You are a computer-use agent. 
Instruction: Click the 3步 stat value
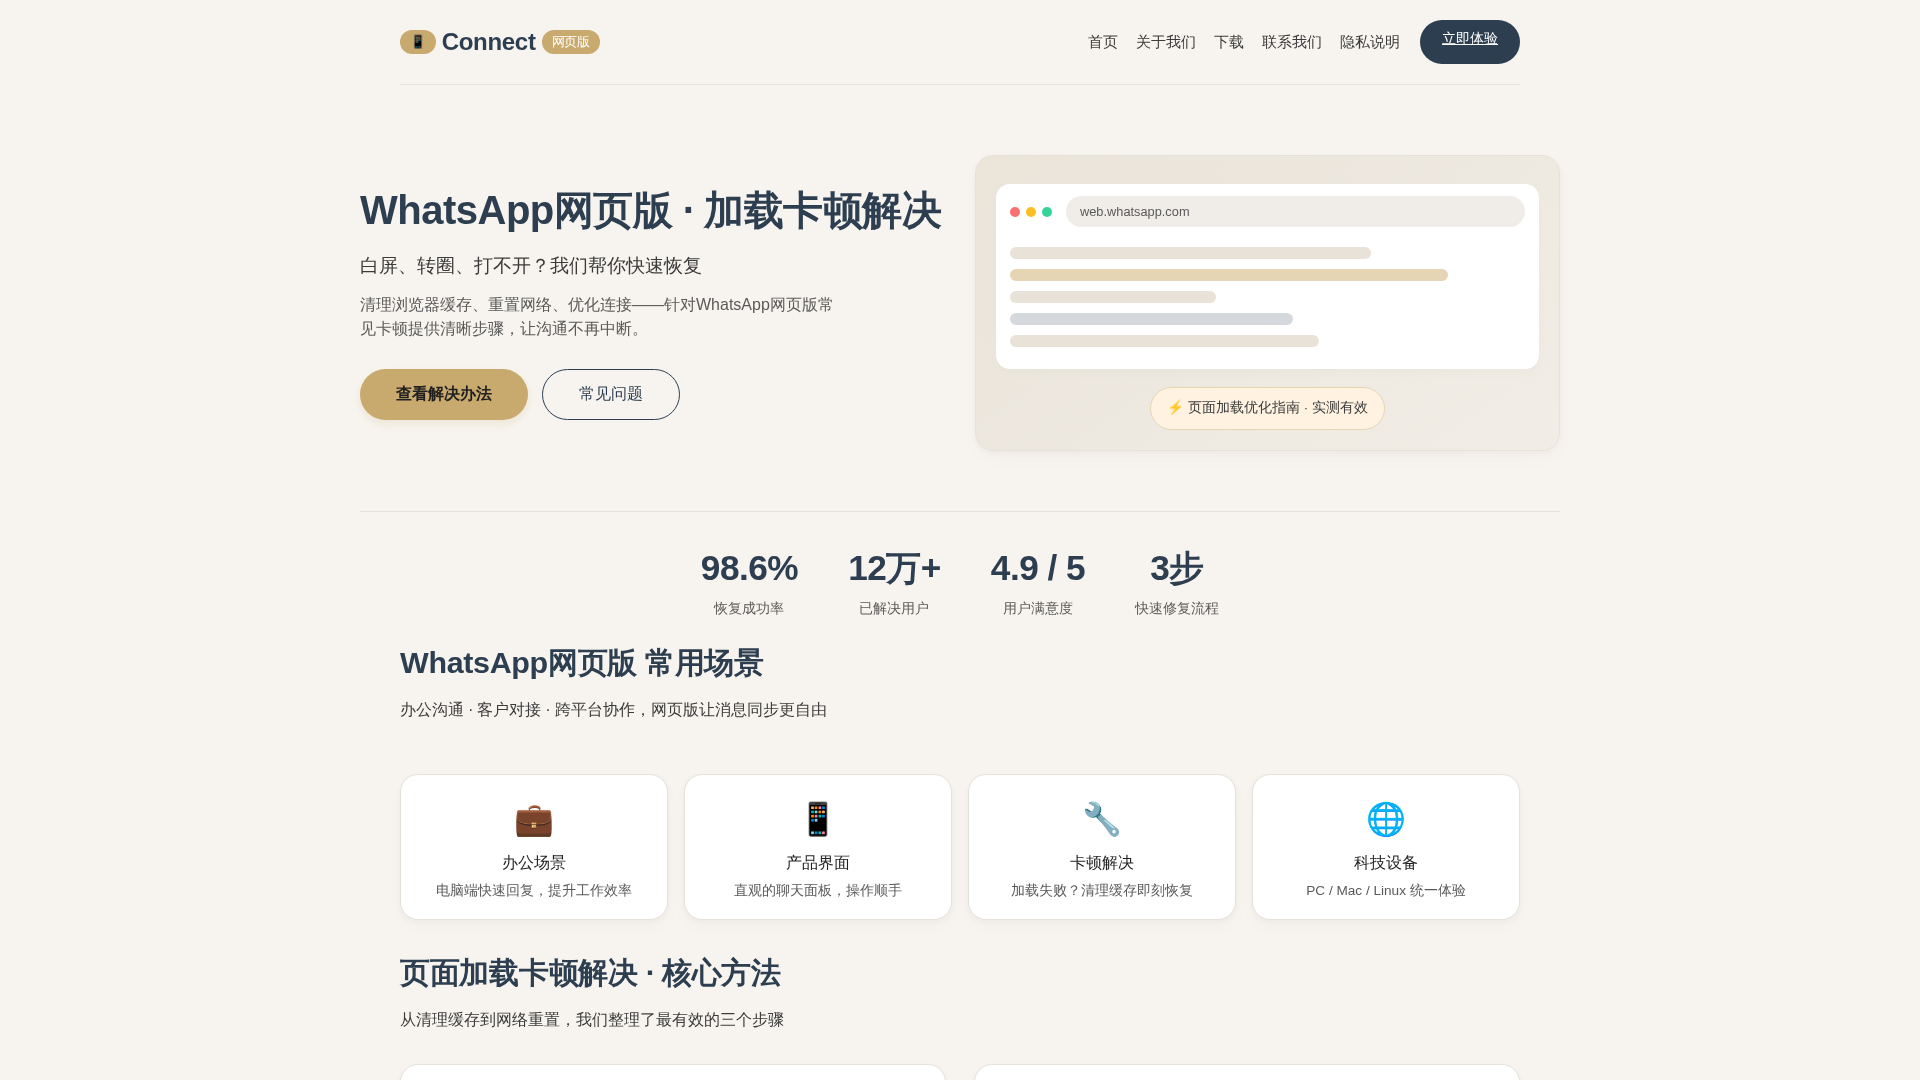[1177, 568]
